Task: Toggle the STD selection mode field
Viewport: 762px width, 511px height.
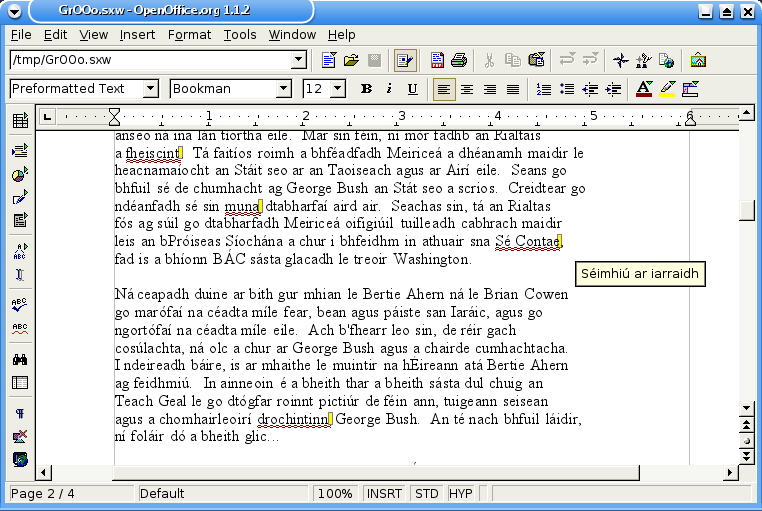Action: pyautogui.click(x=426, y=494)
